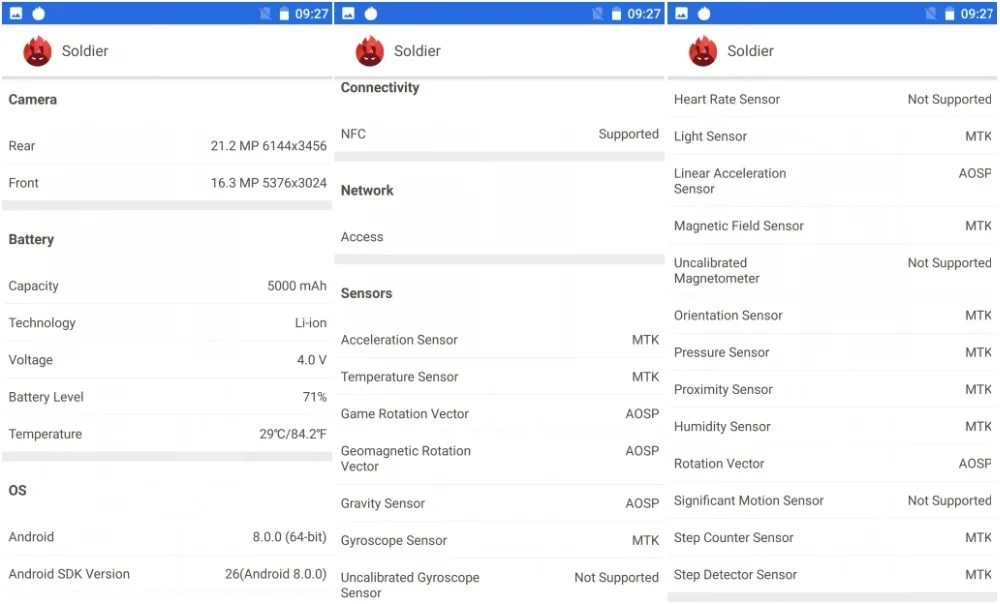Select the Light Sensor row label
Viewport: 1000px width, 604px height.
click(710, 136)
